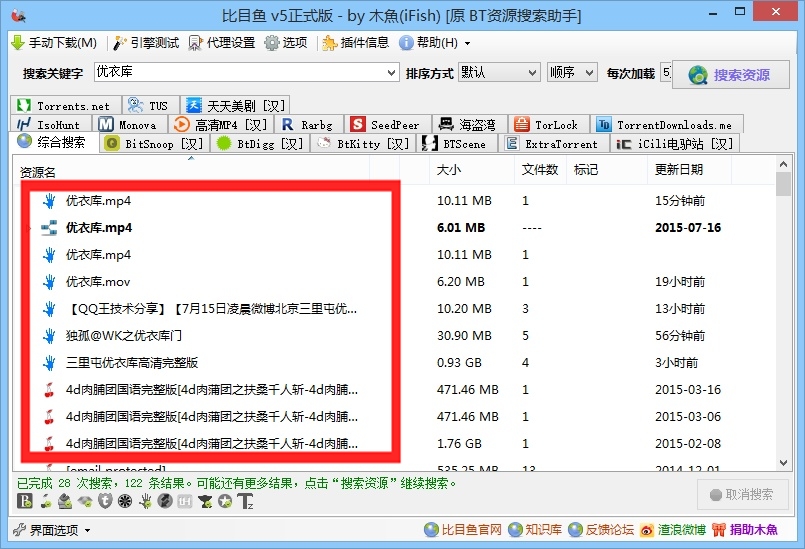This screenshot has width=805, height=549.
Task: Open the 选项 options gear
Action: 286,43
